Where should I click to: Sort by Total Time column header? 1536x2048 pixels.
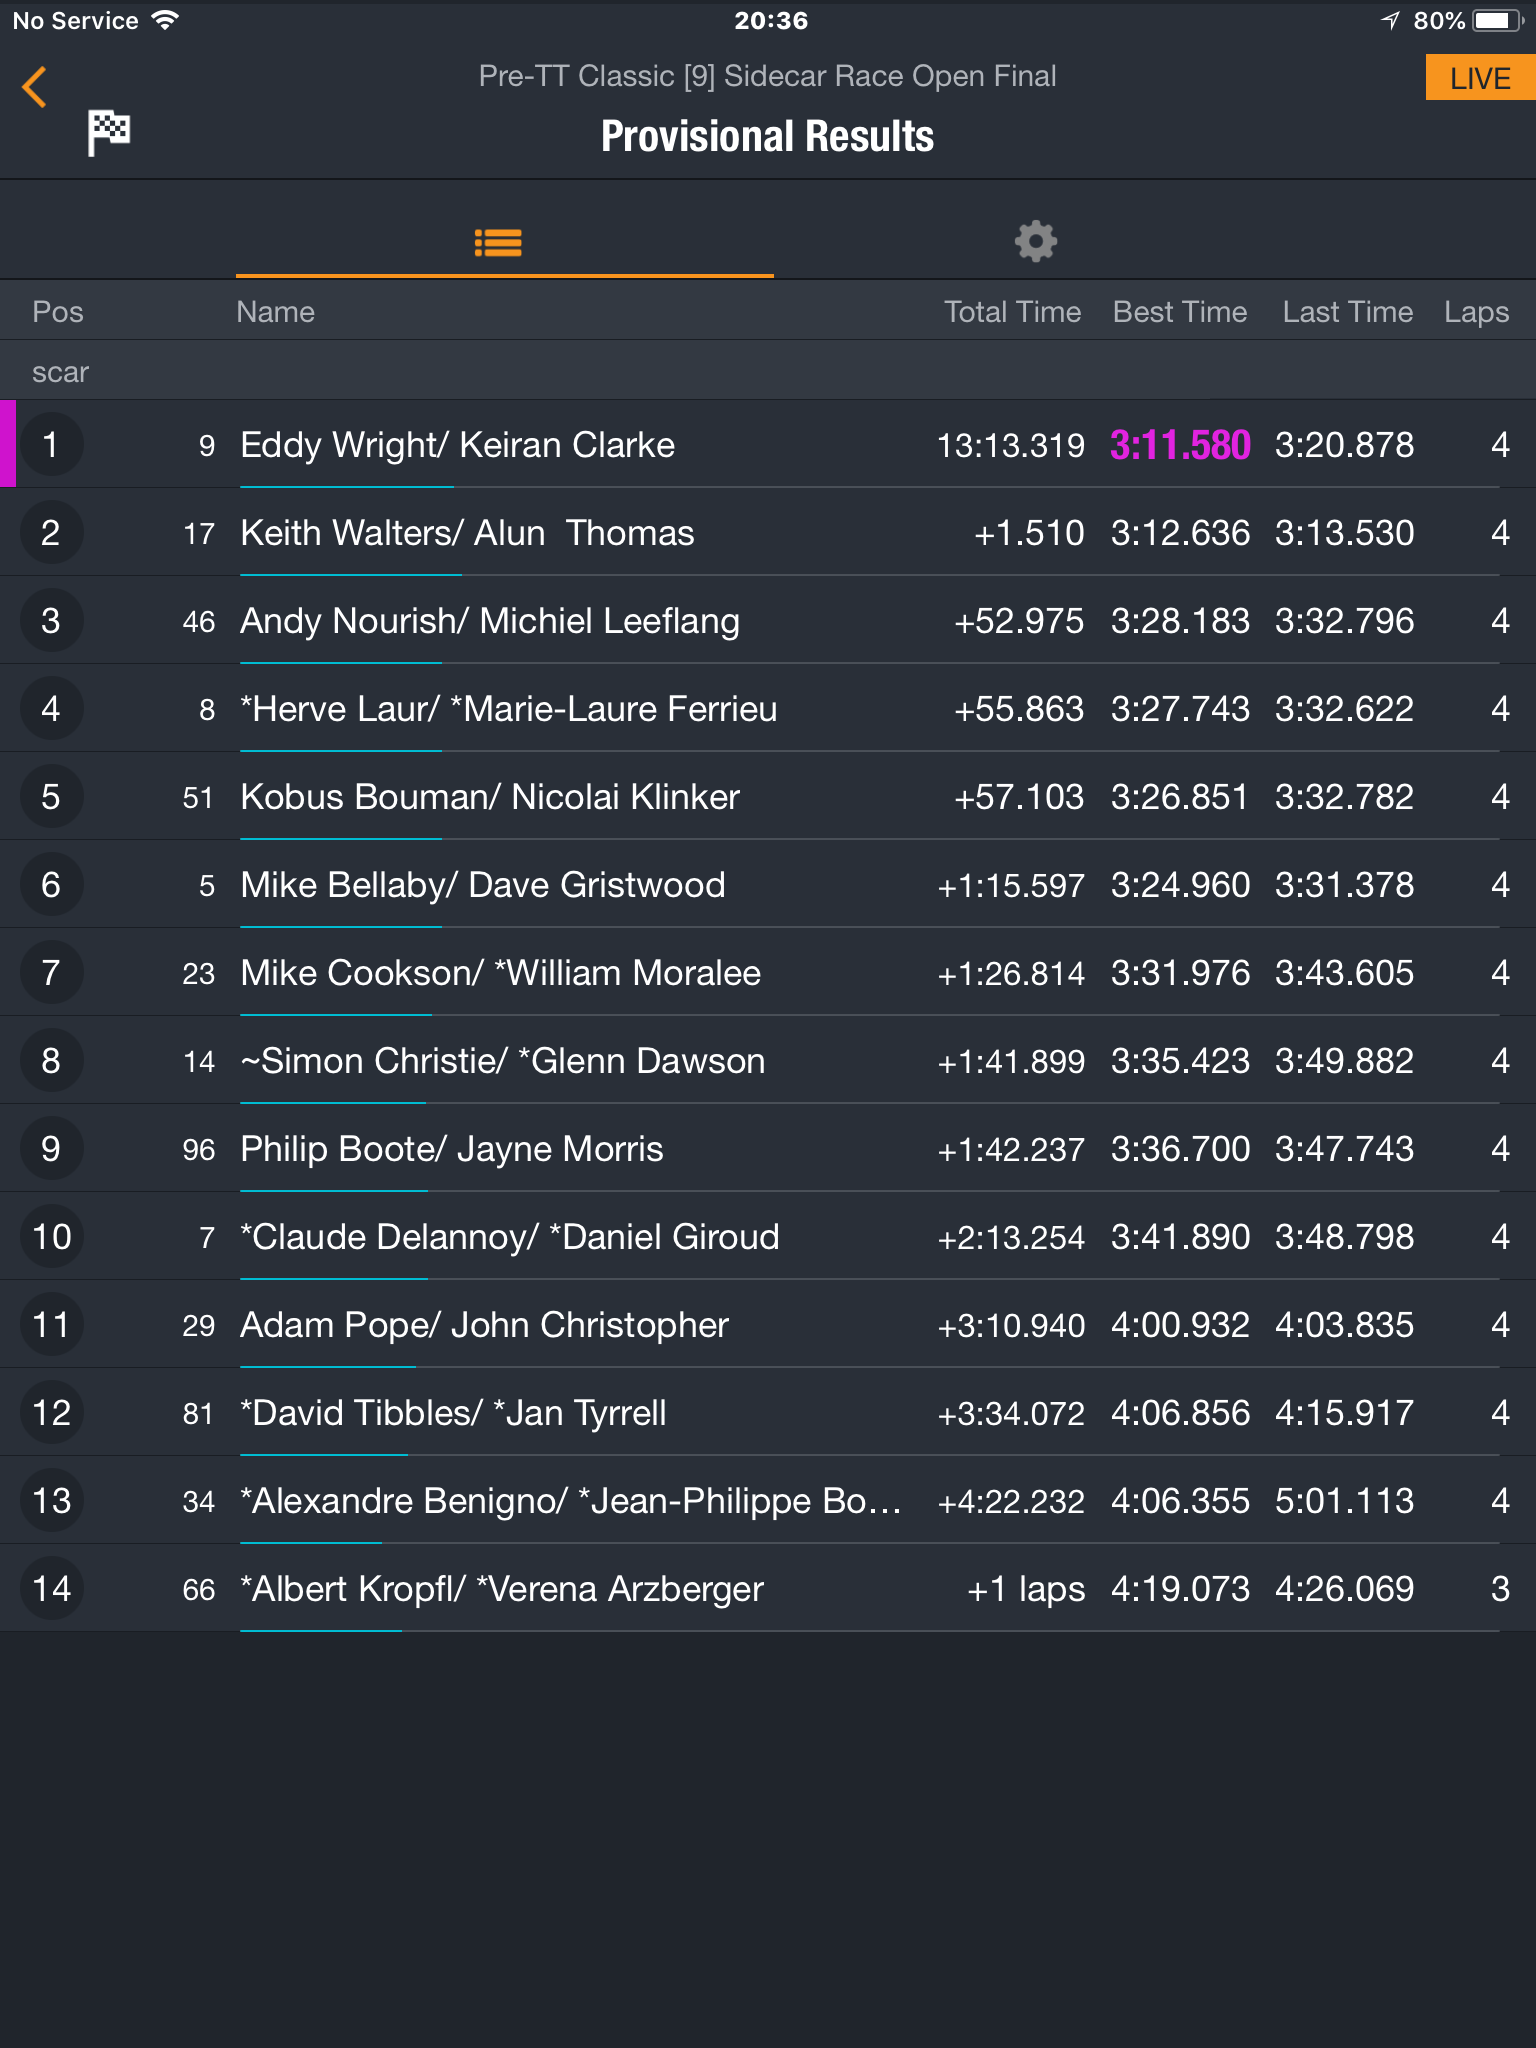pos(1012,312)
